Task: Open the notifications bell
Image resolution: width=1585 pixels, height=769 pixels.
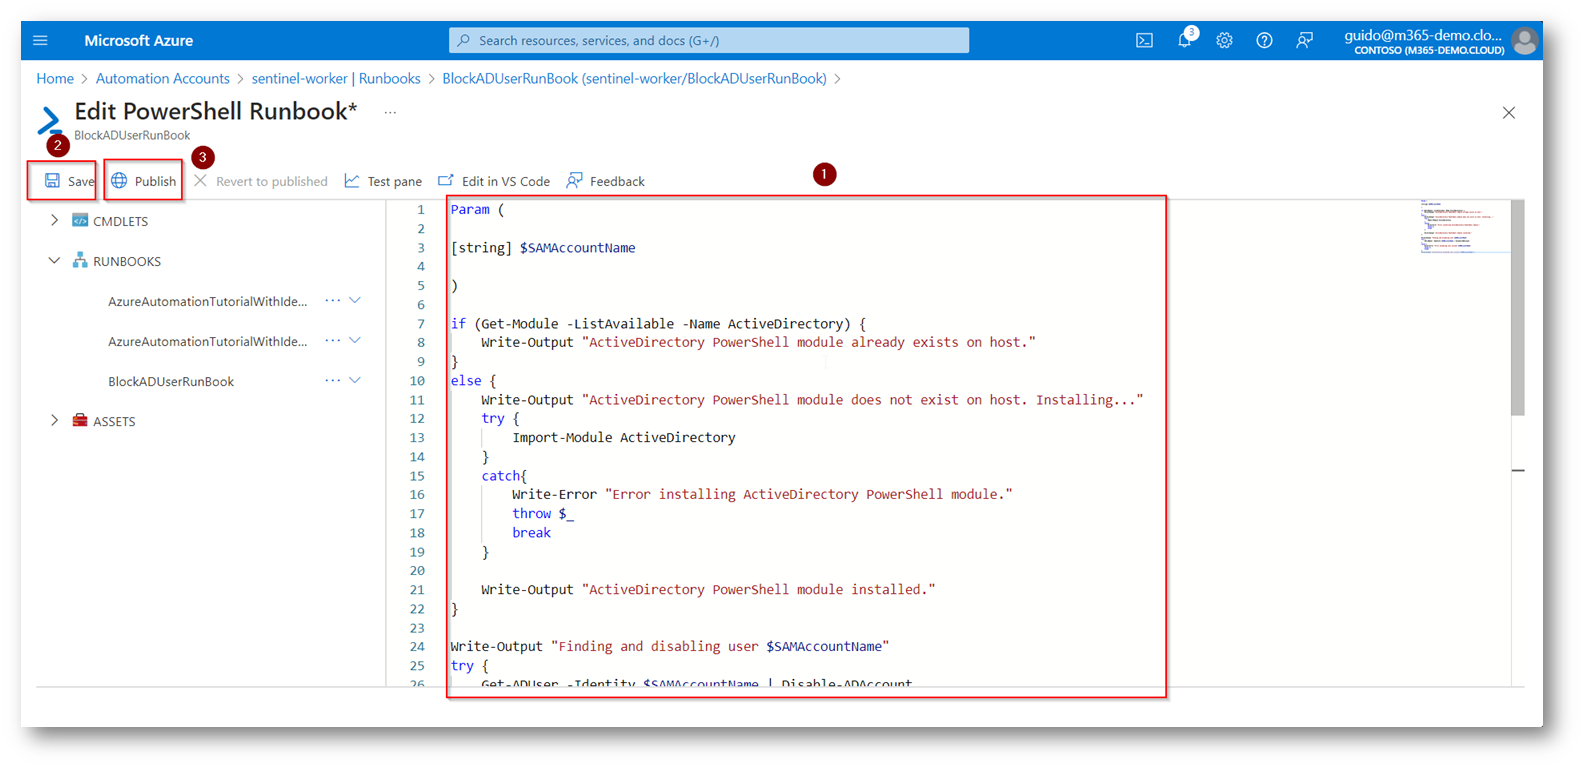Action: click(1184, 41)
